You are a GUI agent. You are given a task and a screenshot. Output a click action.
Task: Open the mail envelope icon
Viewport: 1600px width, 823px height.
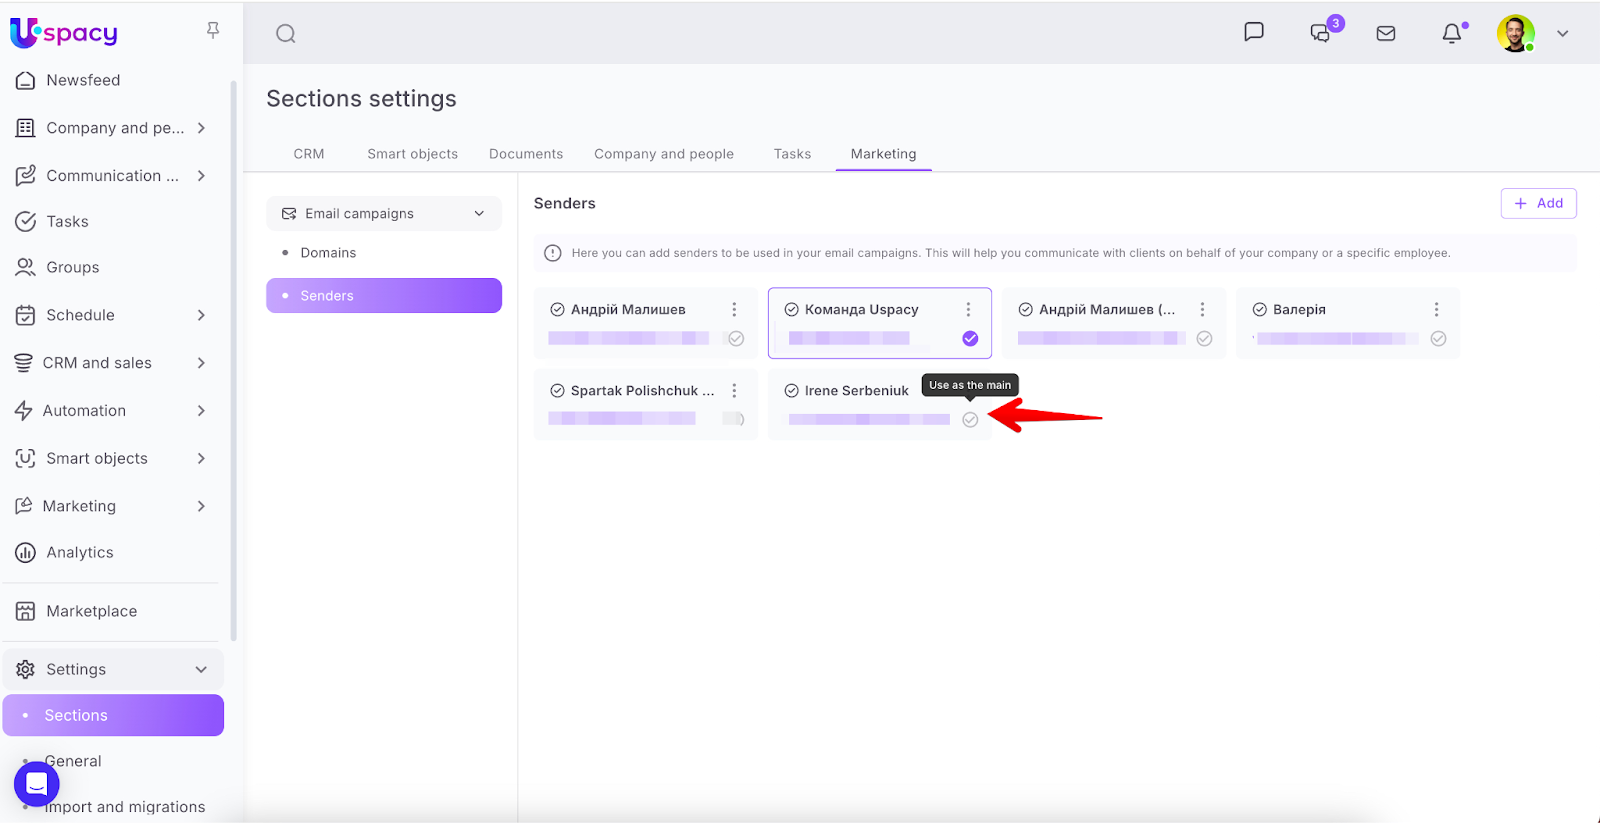pos(1386,34)
